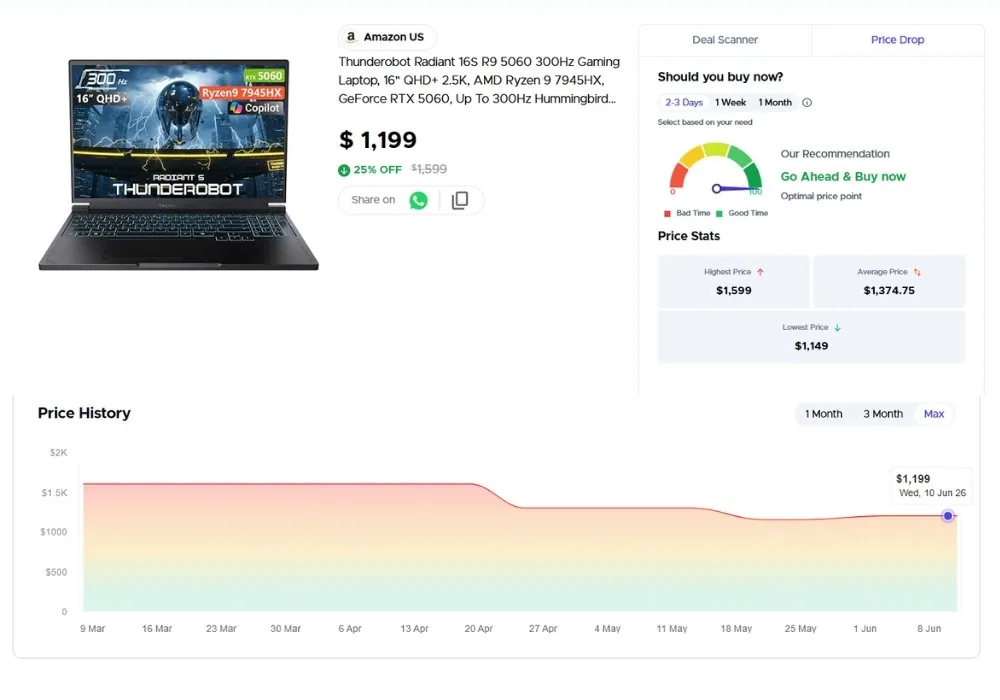Viewport: 1000px width, 700px height.
Task: Select the 1 Week buying window
Action: pos(730,103)
